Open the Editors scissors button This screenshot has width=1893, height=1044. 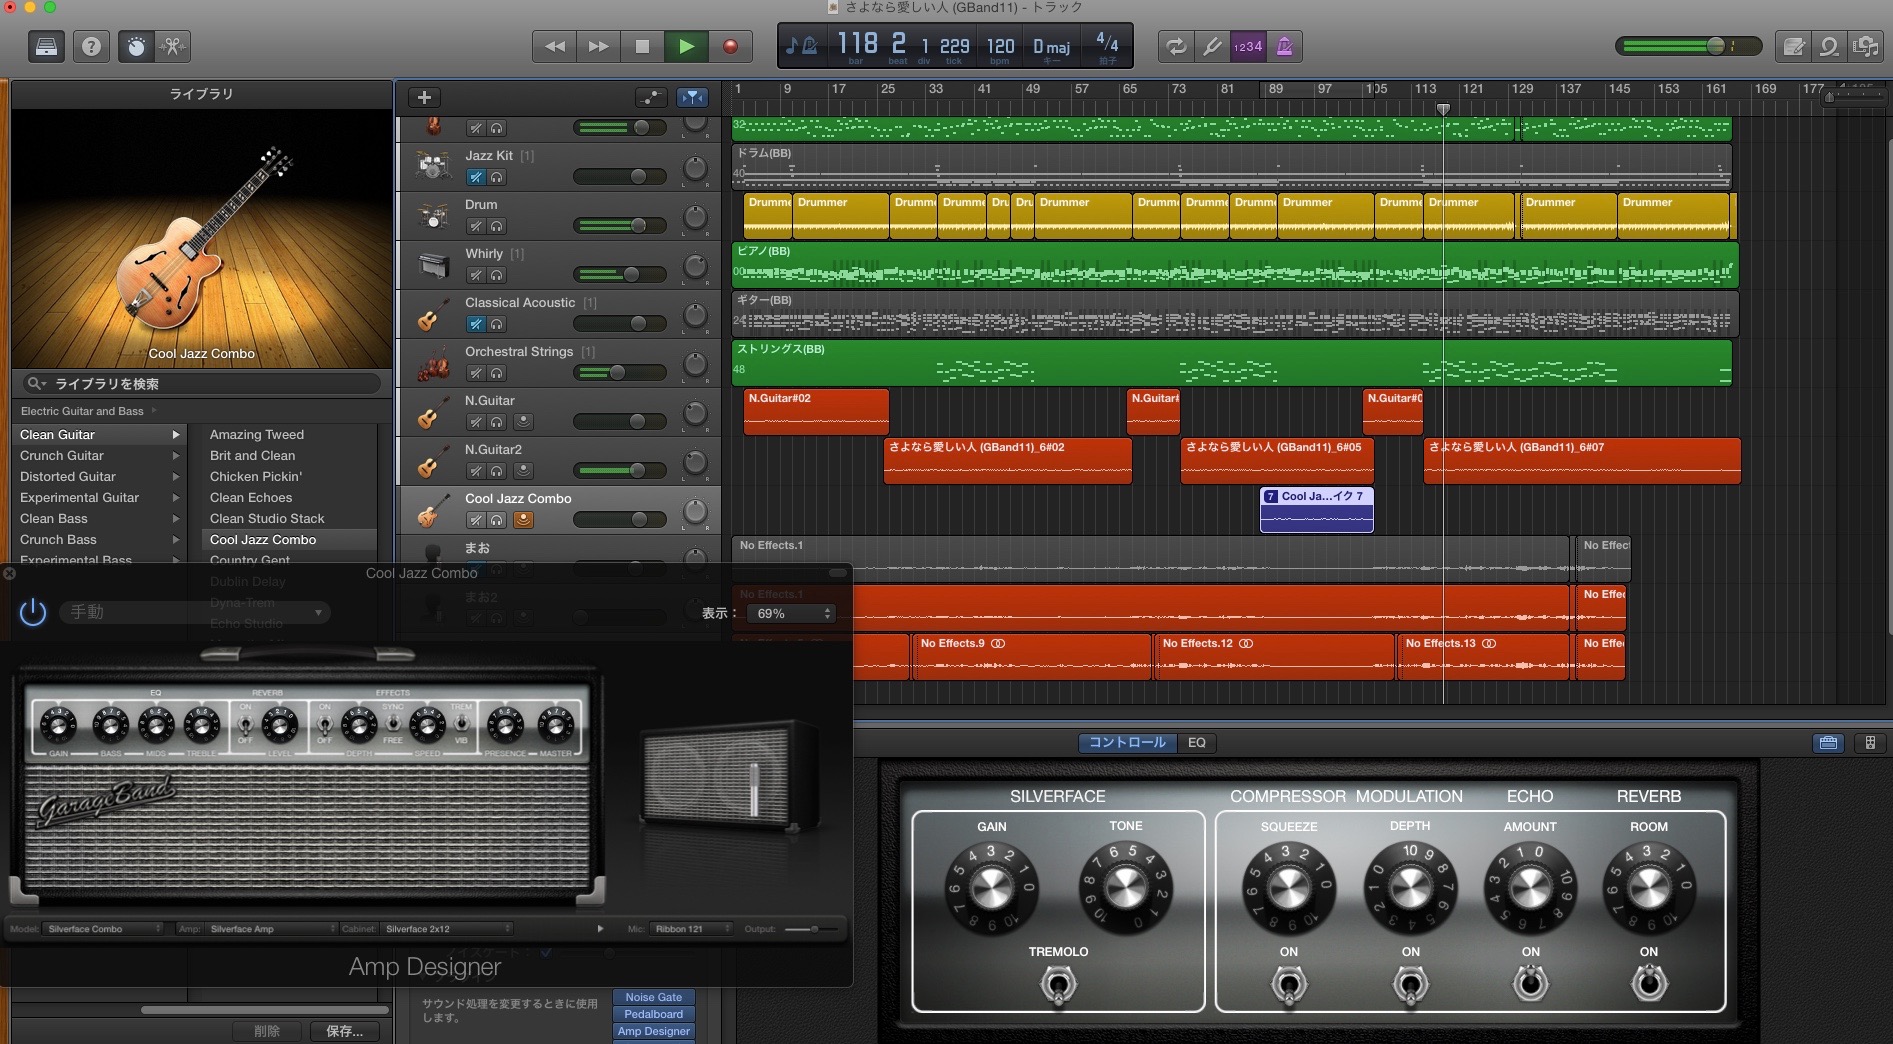pos(172,46)
